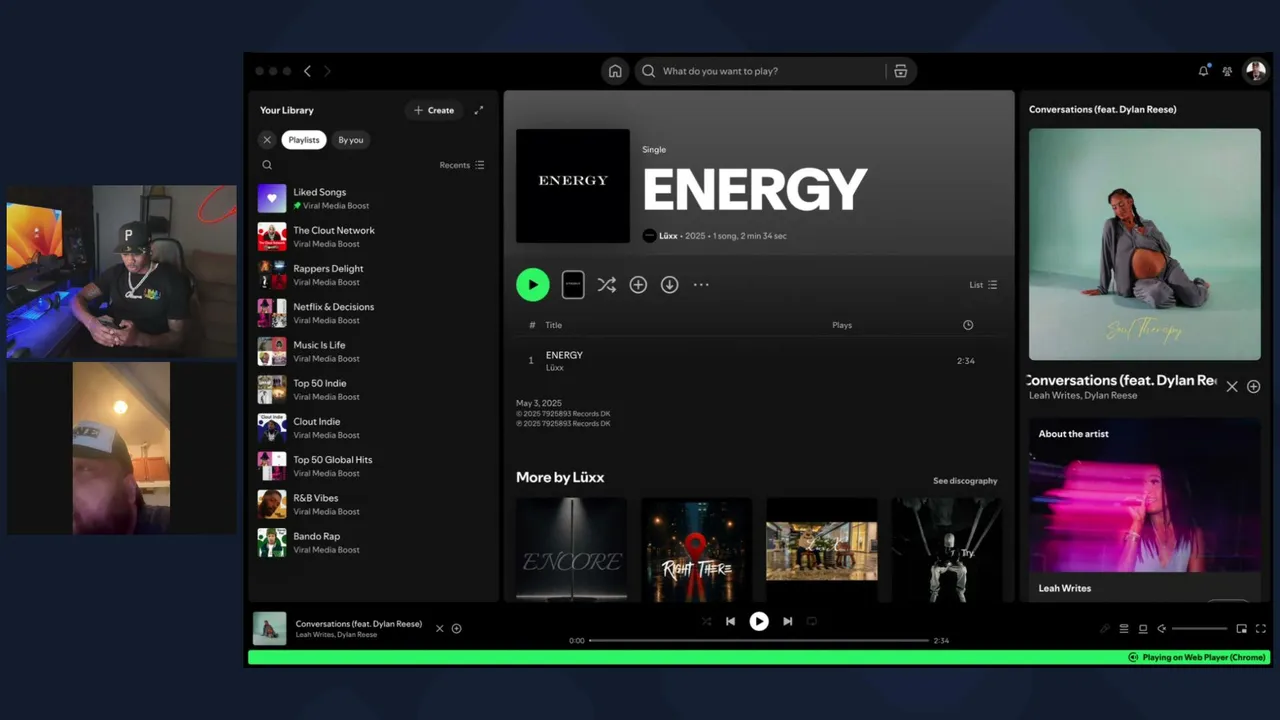The height and width of the screenshot is (720, 1280).
Task: Open the Friend Activity icon beside the bell
Action: (x=1227, y=71)
